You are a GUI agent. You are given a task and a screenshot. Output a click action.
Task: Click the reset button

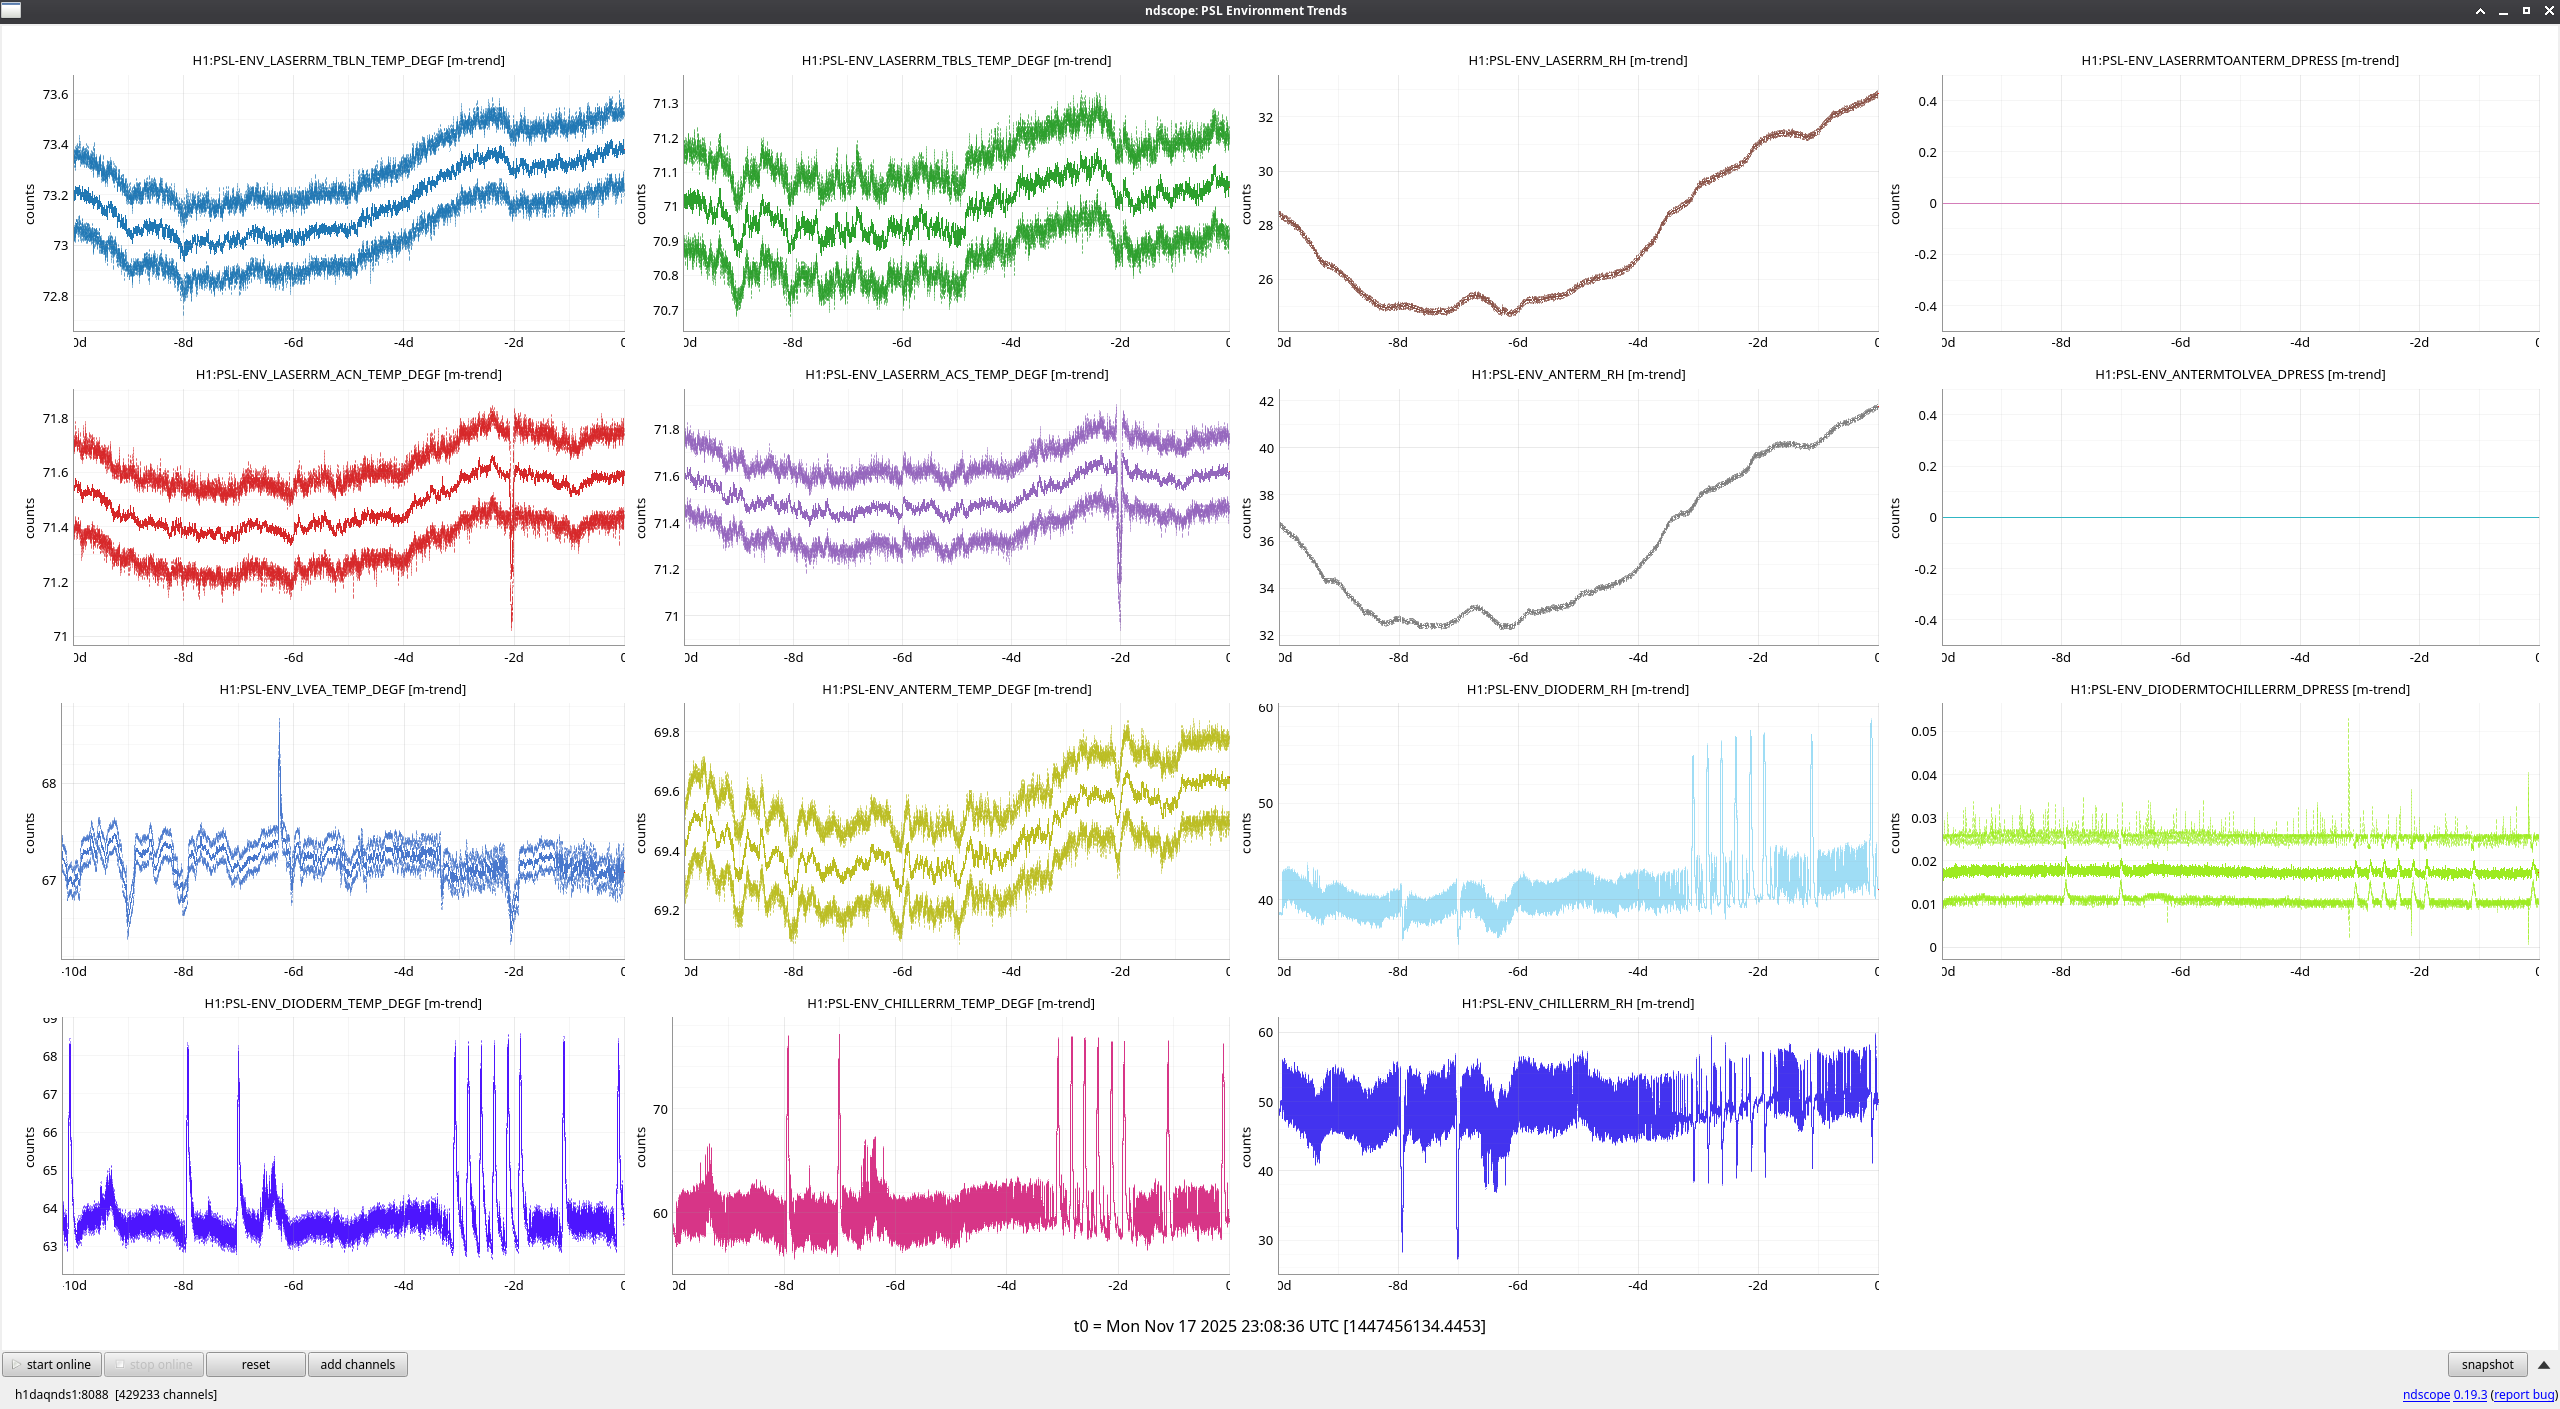coord(255,1364)
